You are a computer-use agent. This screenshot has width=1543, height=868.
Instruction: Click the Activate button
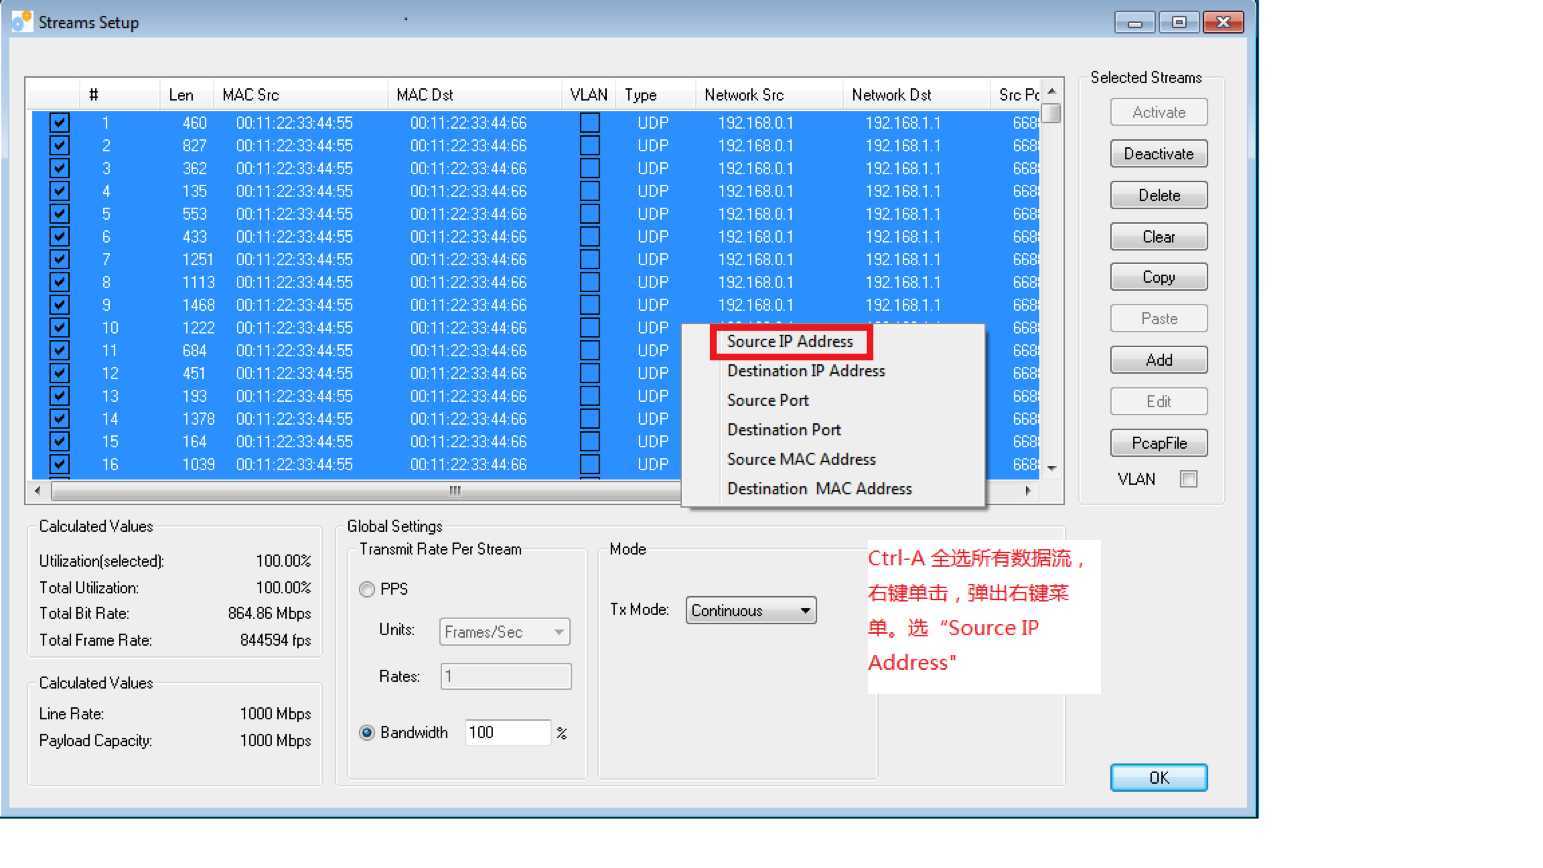point(1158,112)
